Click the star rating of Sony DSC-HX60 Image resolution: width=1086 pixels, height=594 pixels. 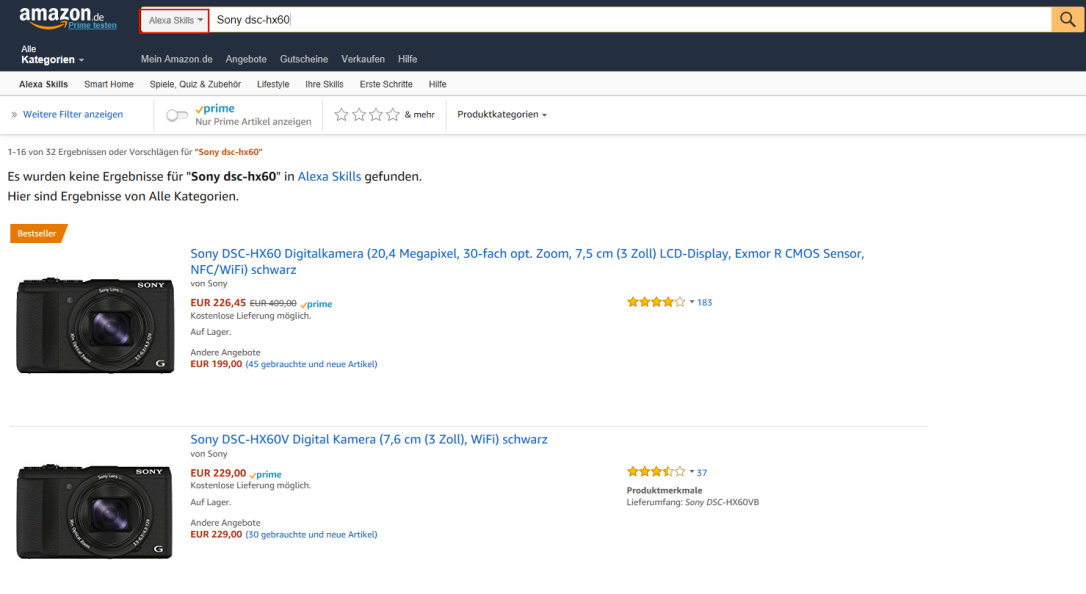[x=656, y=302]
